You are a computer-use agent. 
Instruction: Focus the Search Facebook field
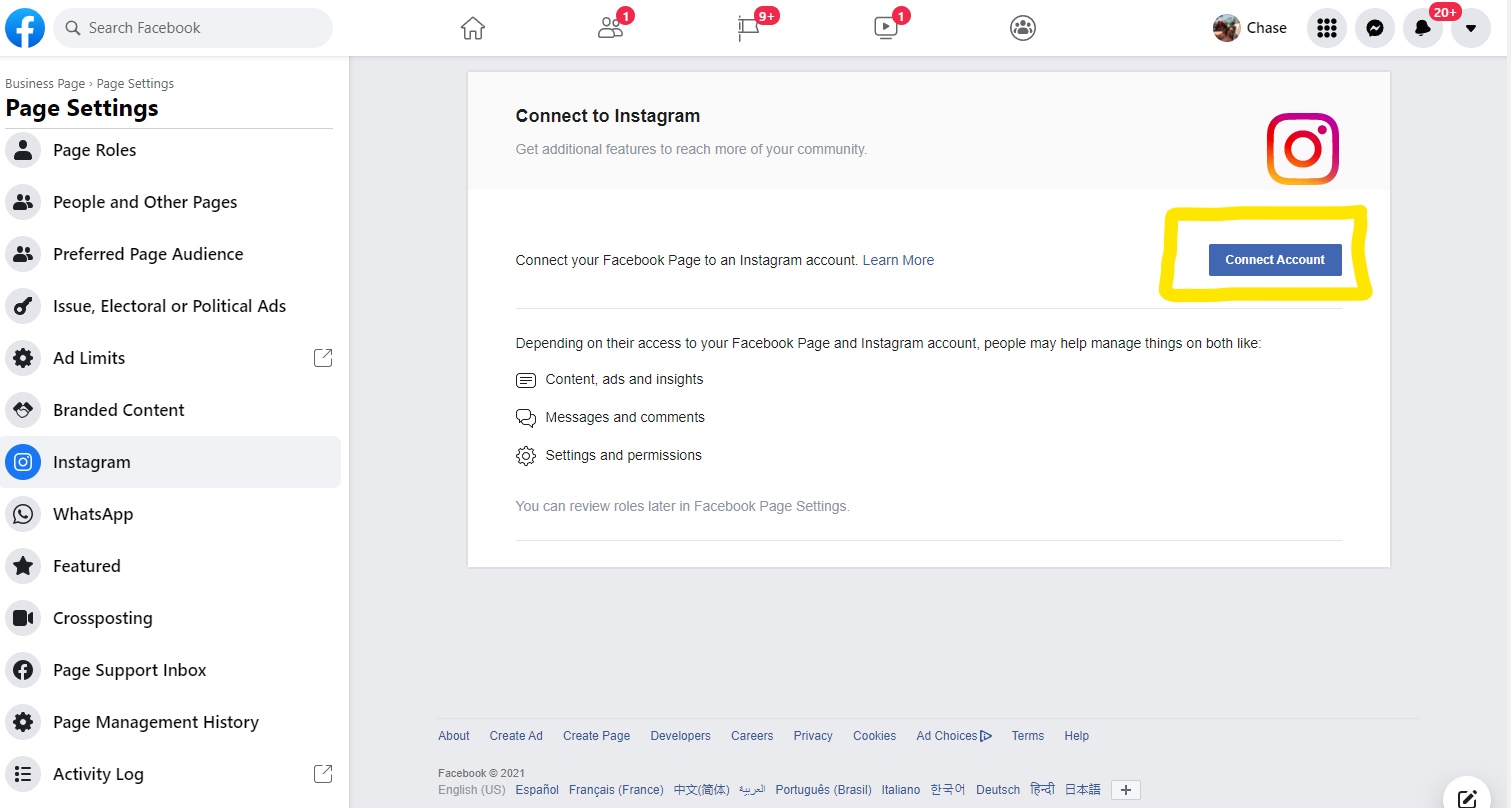[193, 28]
